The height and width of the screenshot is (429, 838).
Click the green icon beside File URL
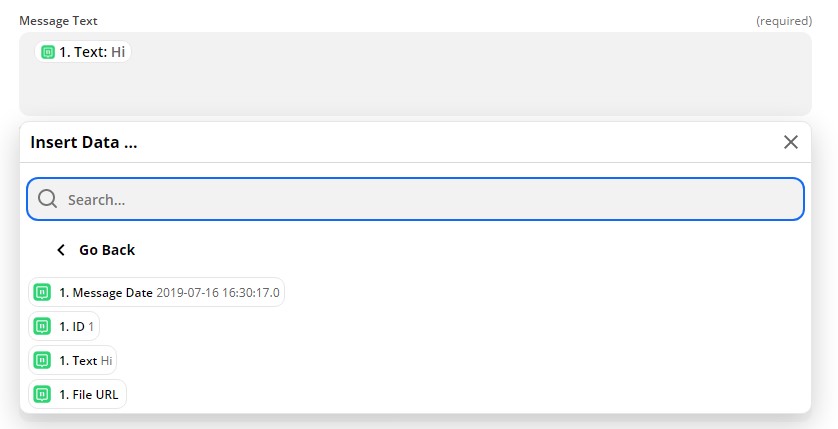coord(42,394)
